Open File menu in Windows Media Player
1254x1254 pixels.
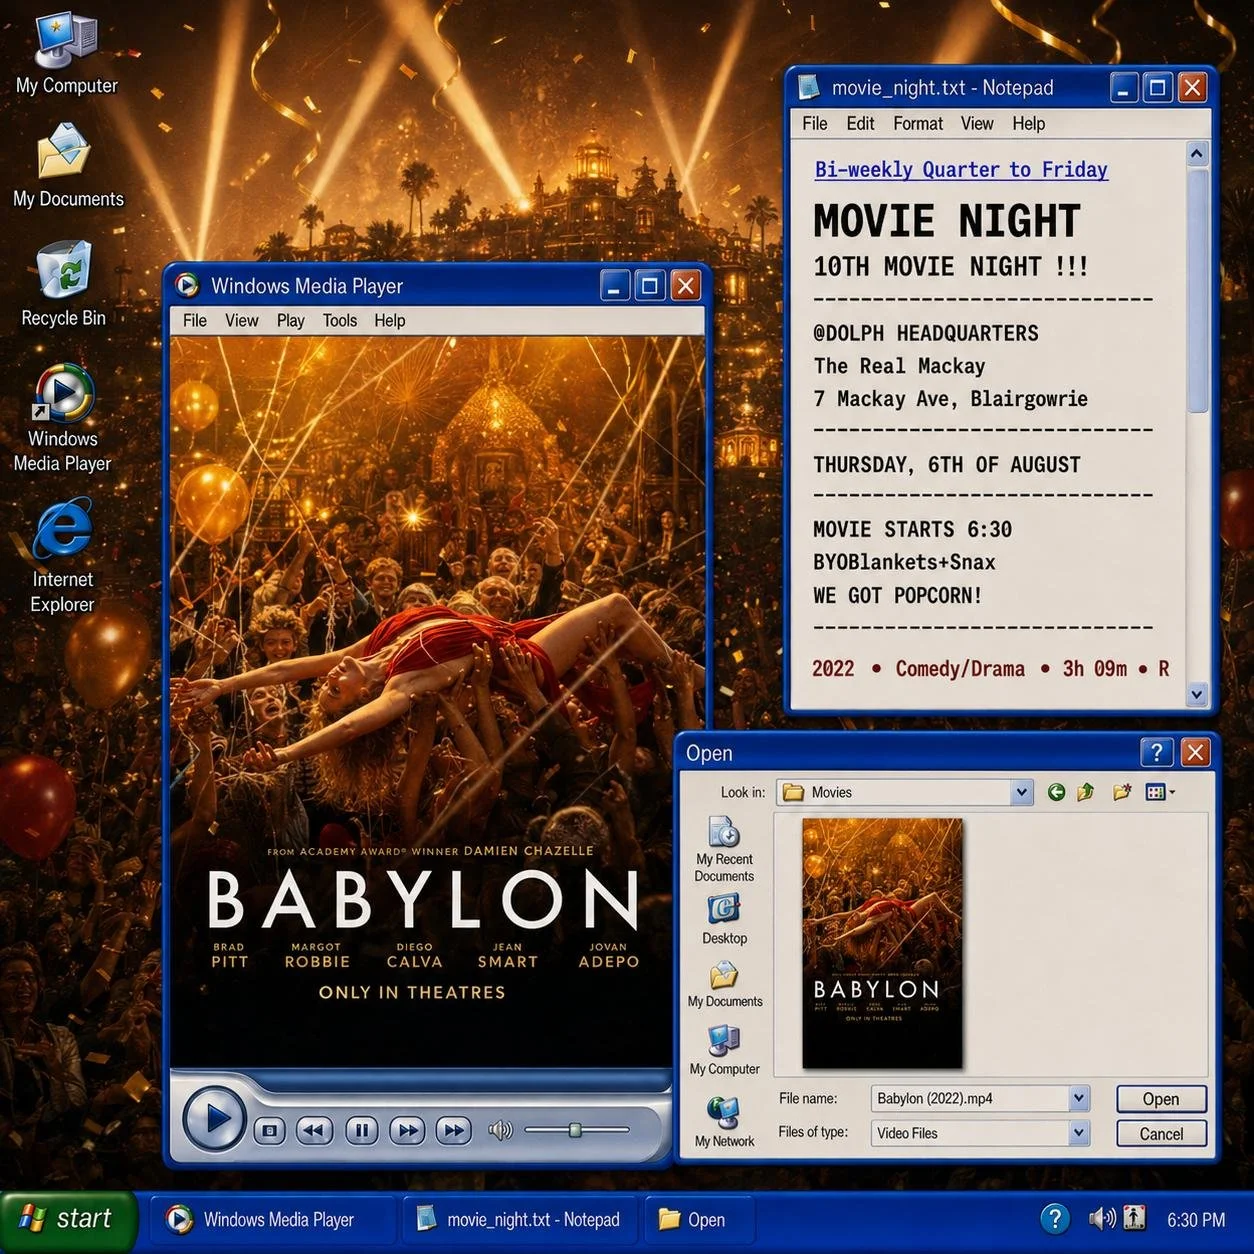(x=195, y=321)
